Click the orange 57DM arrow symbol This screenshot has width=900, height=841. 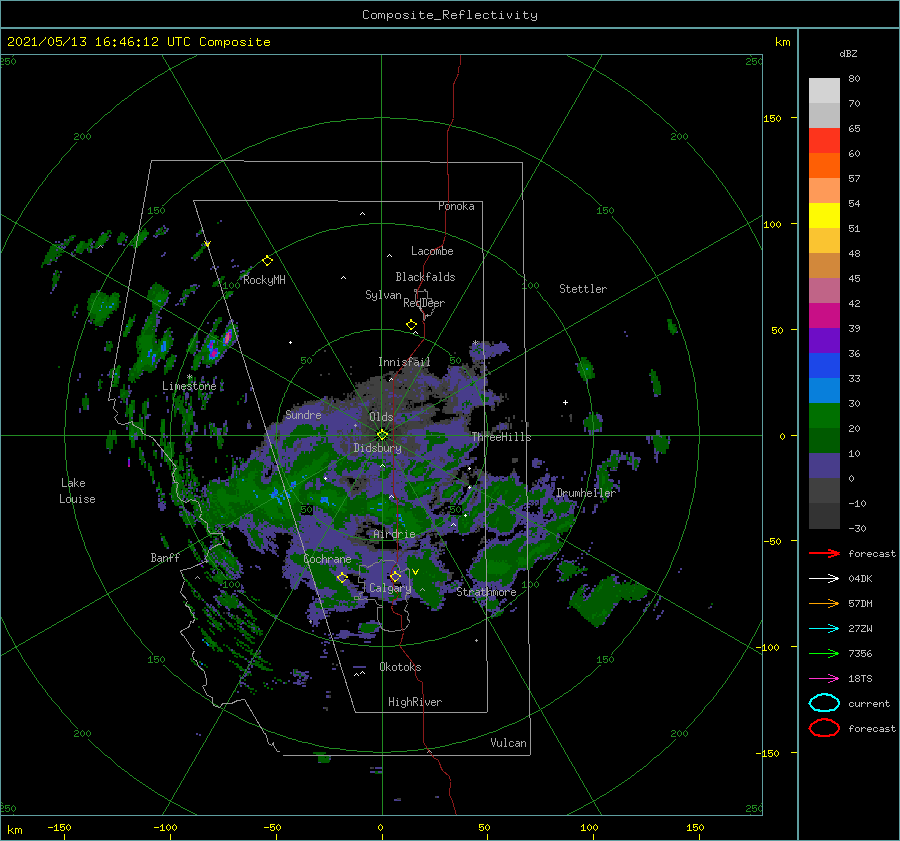click(x=824, y=603)
